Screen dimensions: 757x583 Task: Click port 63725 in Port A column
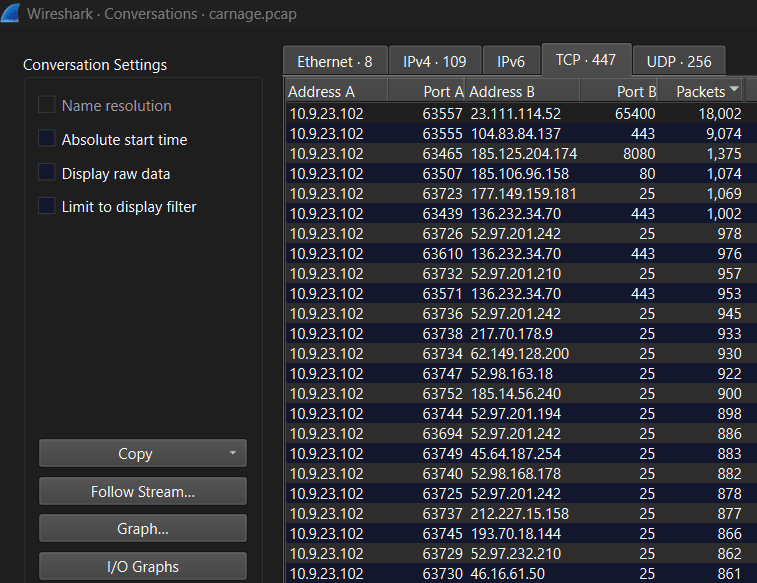click(x=442, y=494)
